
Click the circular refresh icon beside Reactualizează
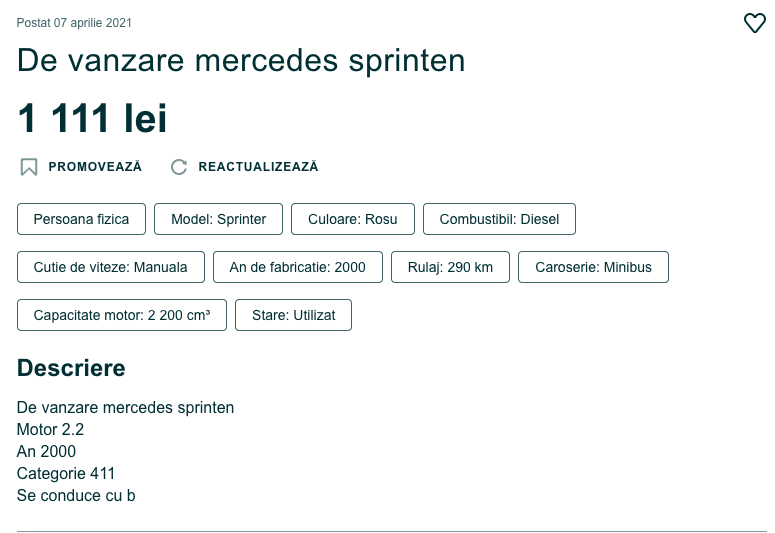coord(179,167)
